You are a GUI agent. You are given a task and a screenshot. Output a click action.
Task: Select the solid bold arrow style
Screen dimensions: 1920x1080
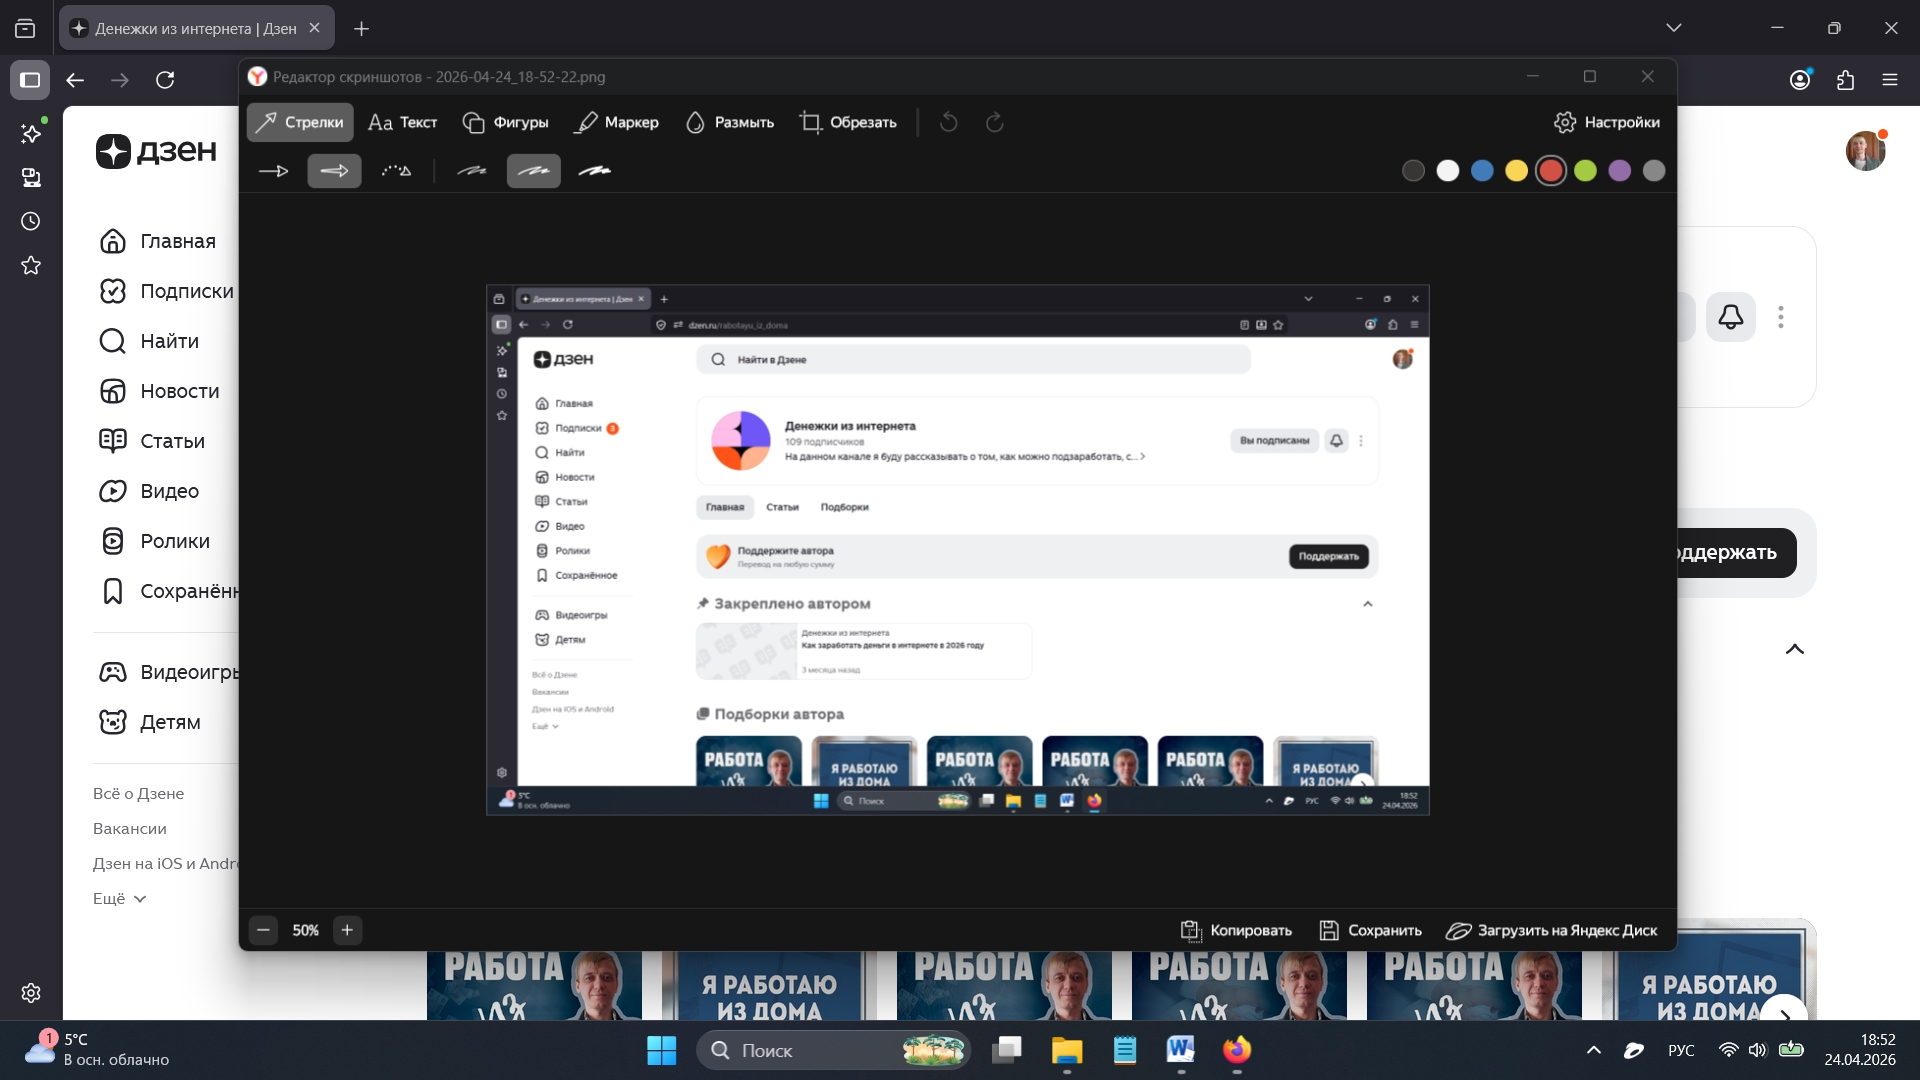coord(334,171)
